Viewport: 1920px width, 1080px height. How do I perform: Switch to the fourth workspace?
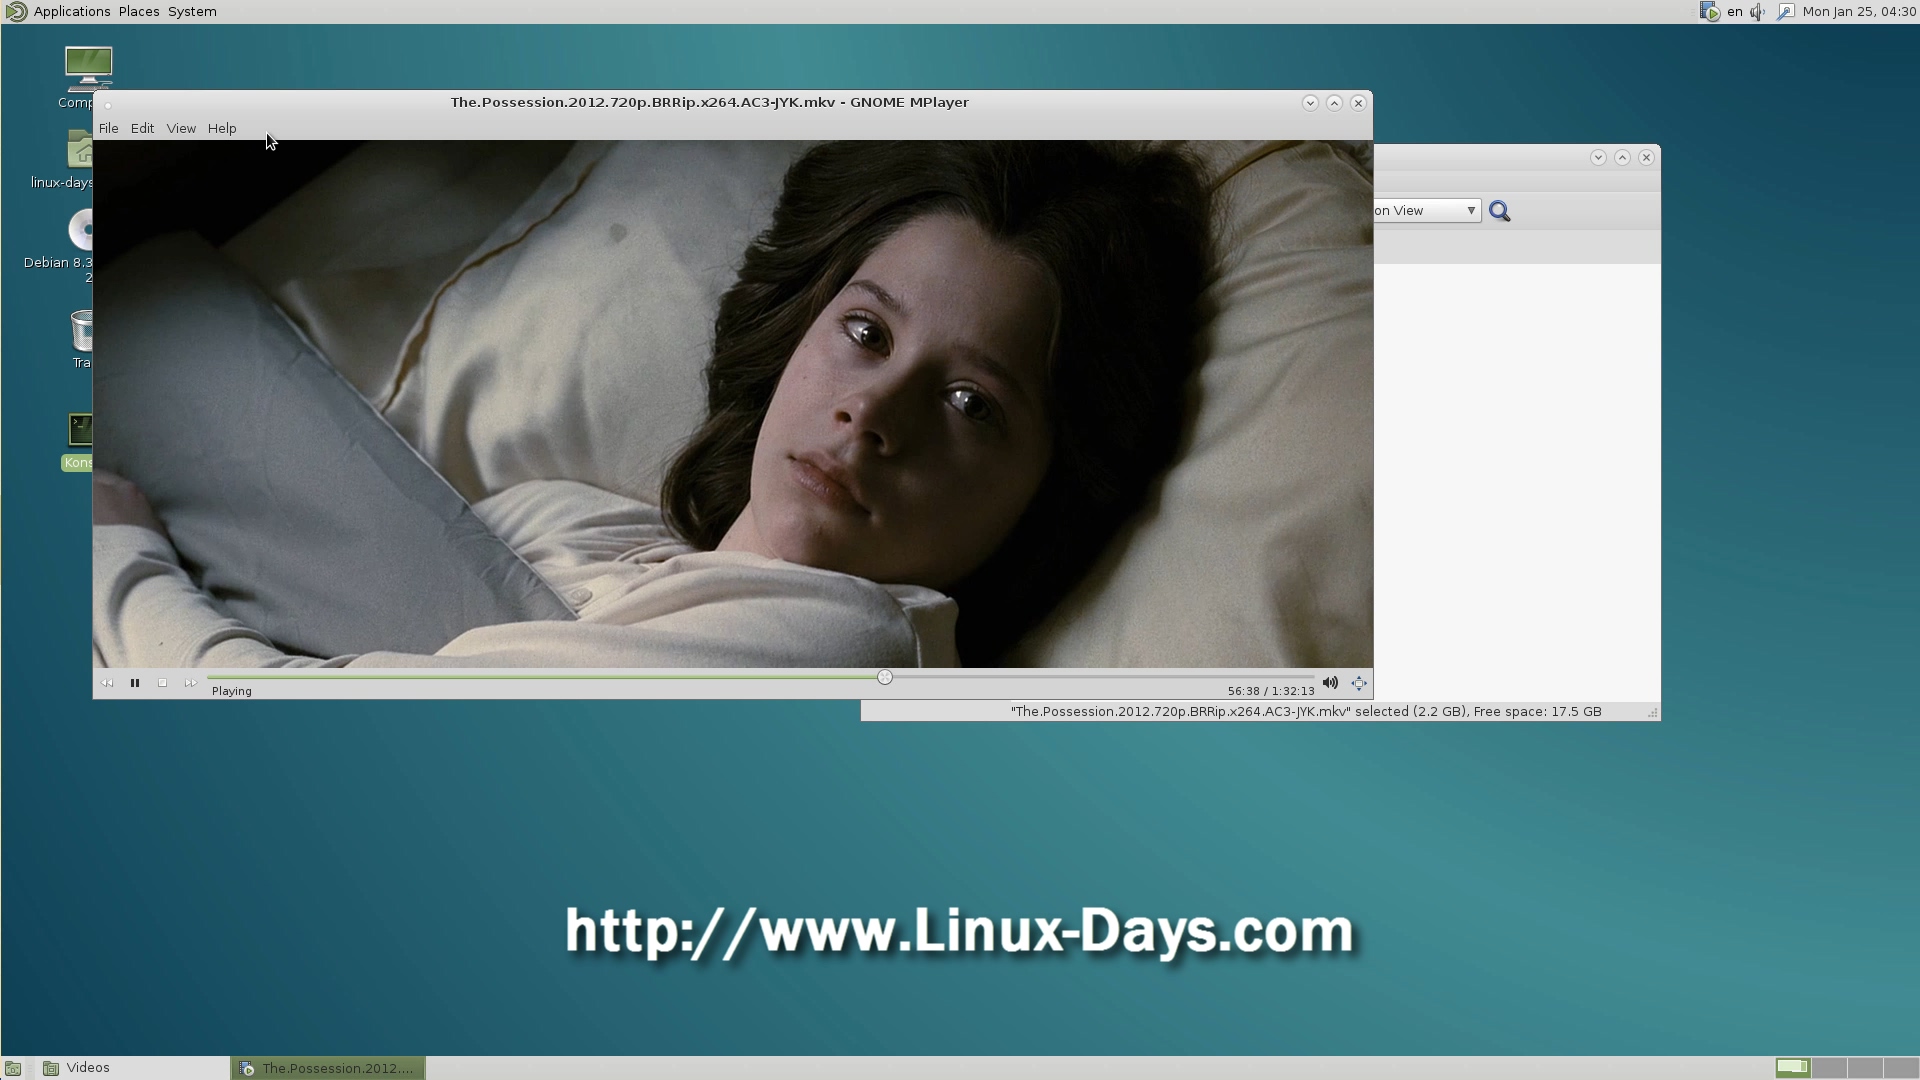[1900, 1068]
